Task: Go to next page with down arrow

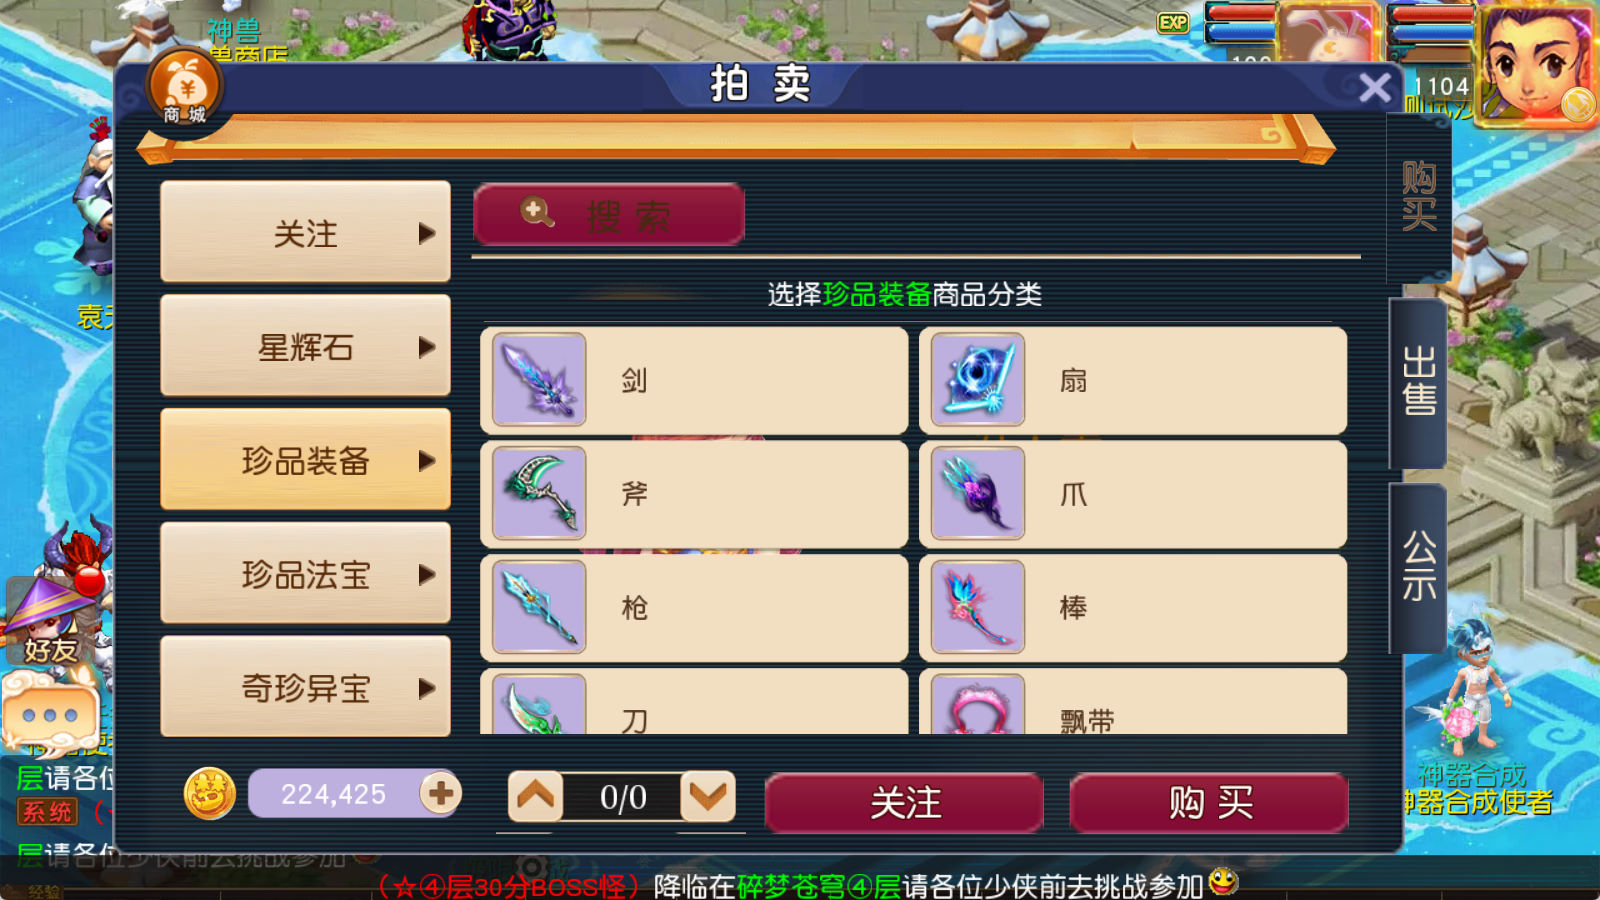Action: (x=708, y=796)
